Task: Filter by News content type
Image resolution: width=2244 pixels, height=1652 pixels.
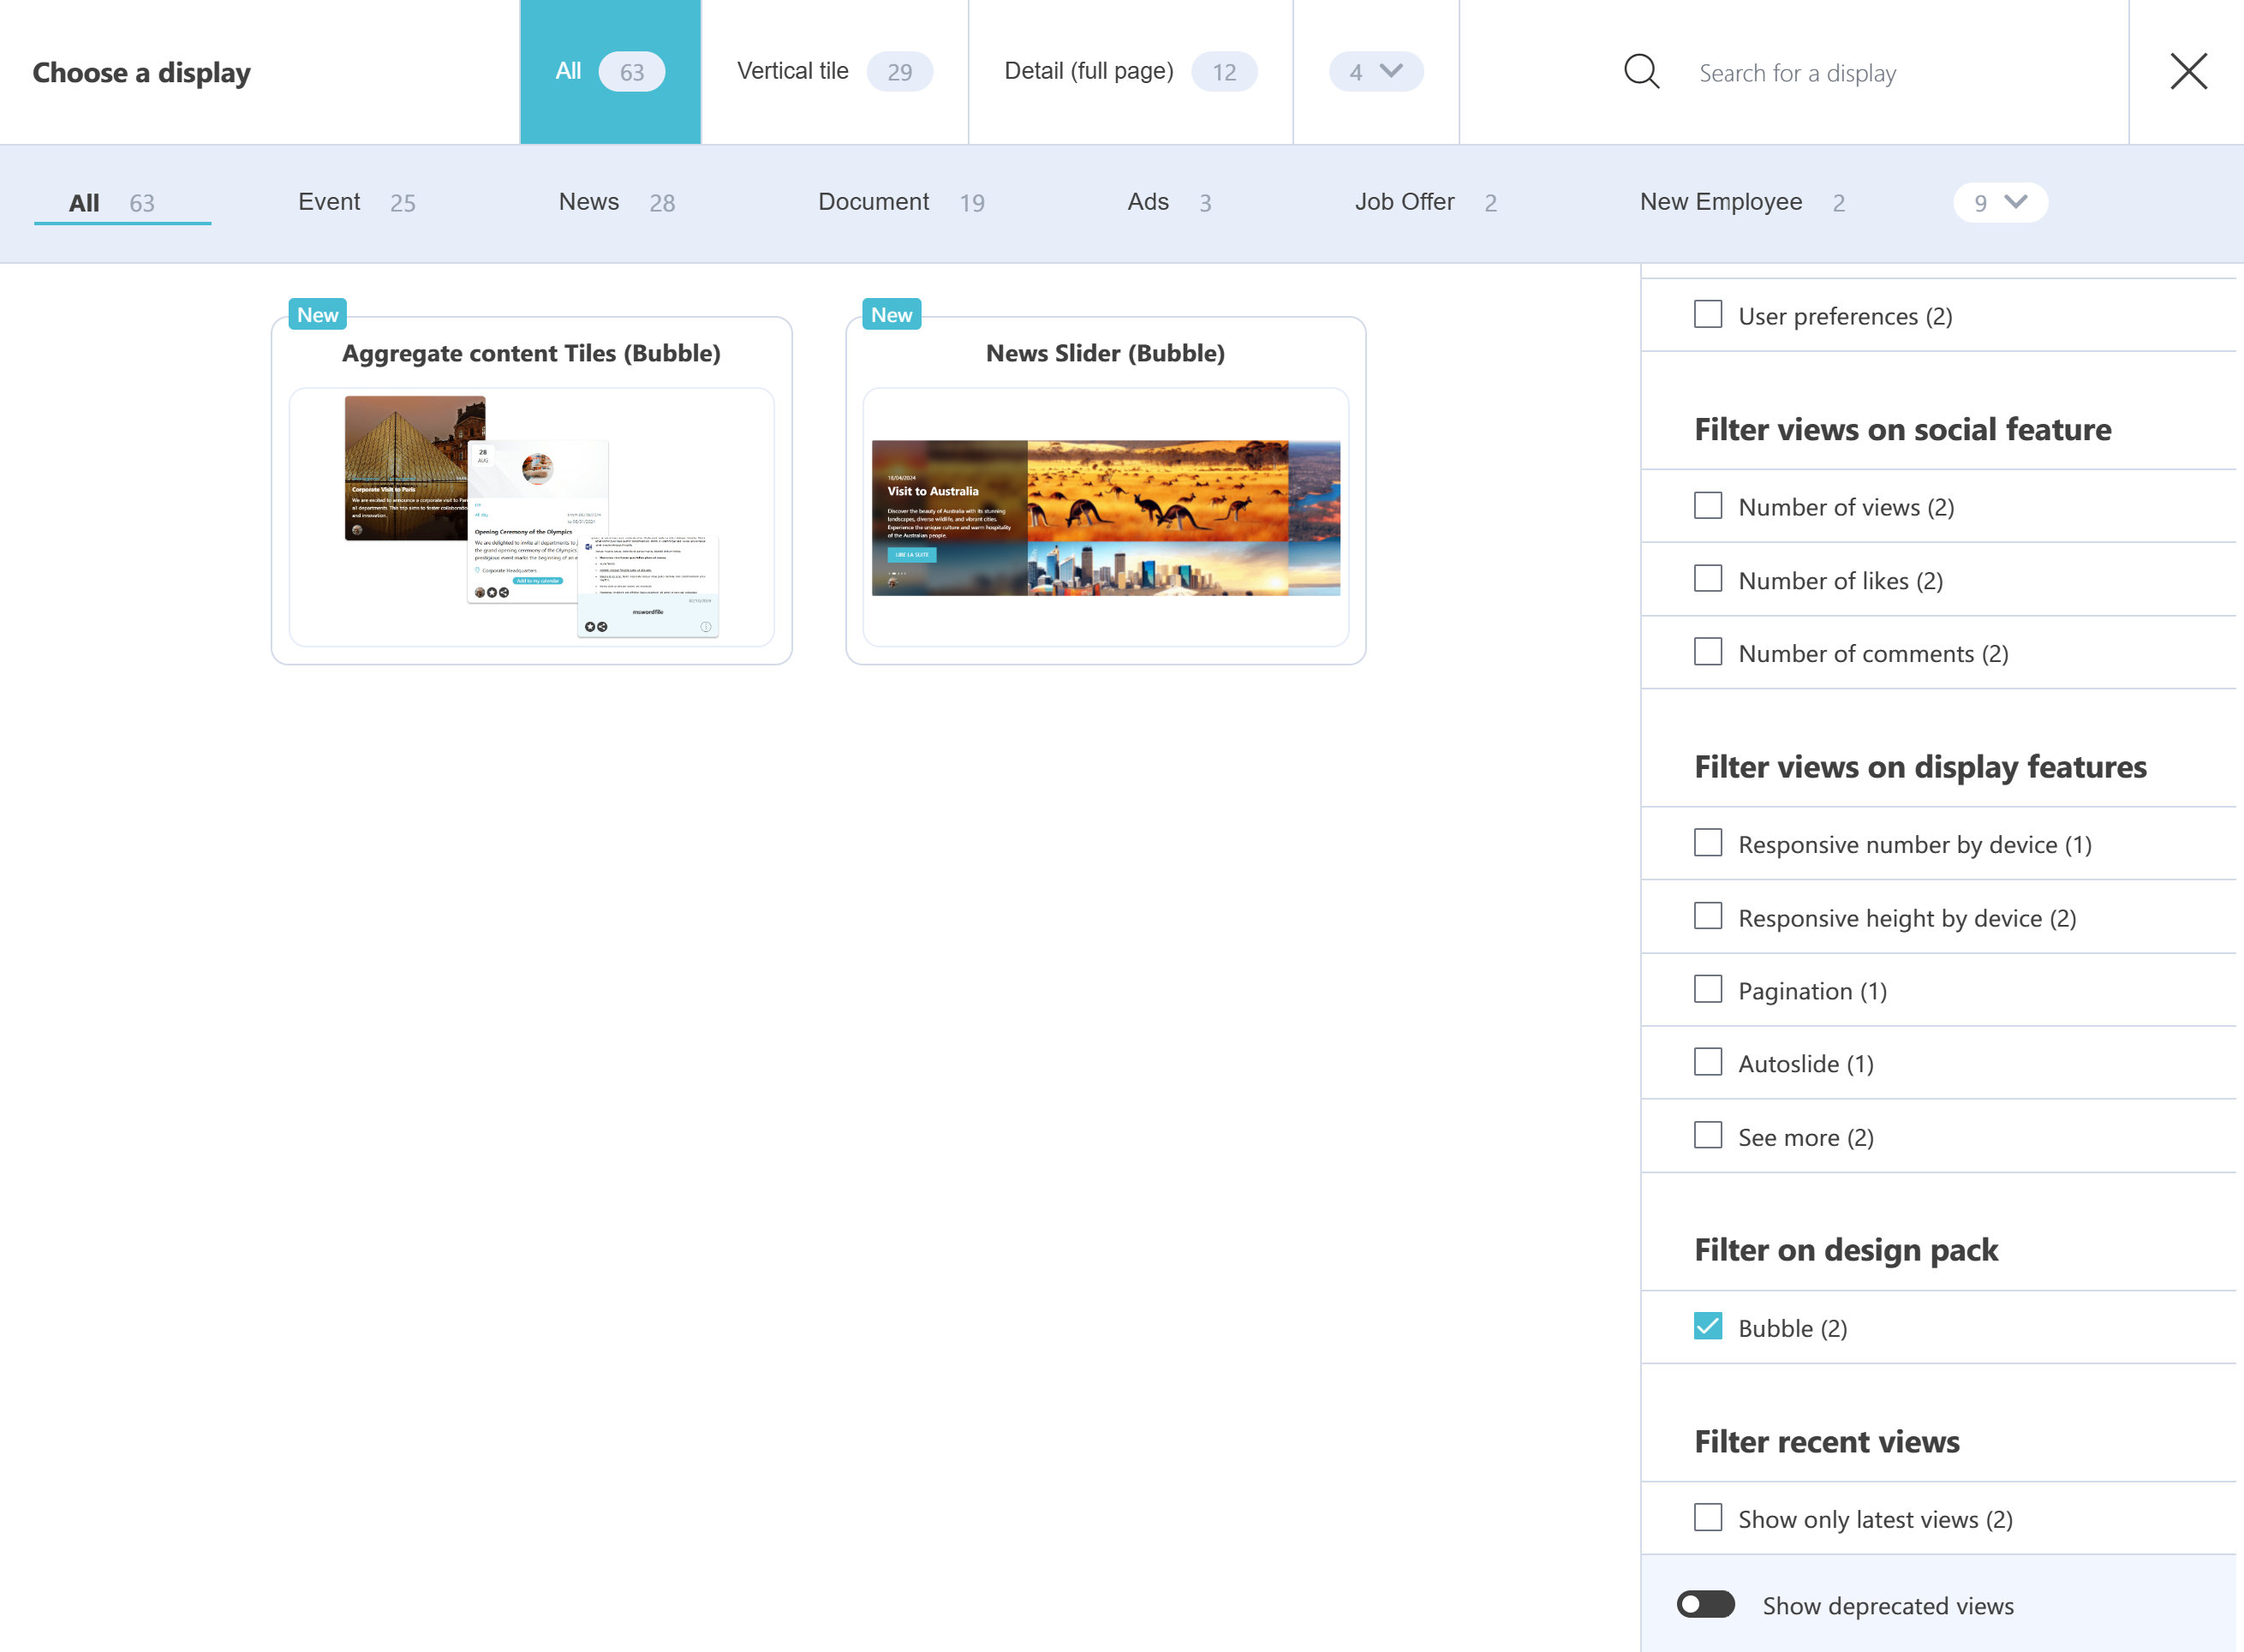Action: [617, 203]
